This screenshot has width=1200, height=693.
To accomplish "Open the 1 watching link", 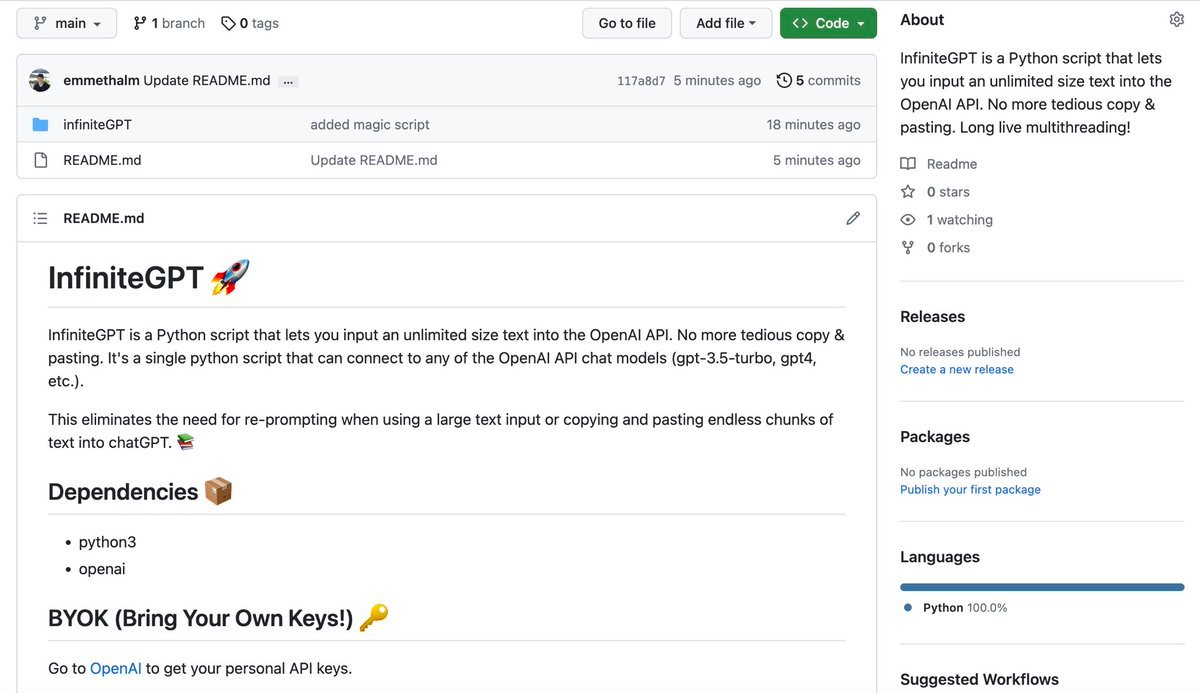I will tap(960, 220).
